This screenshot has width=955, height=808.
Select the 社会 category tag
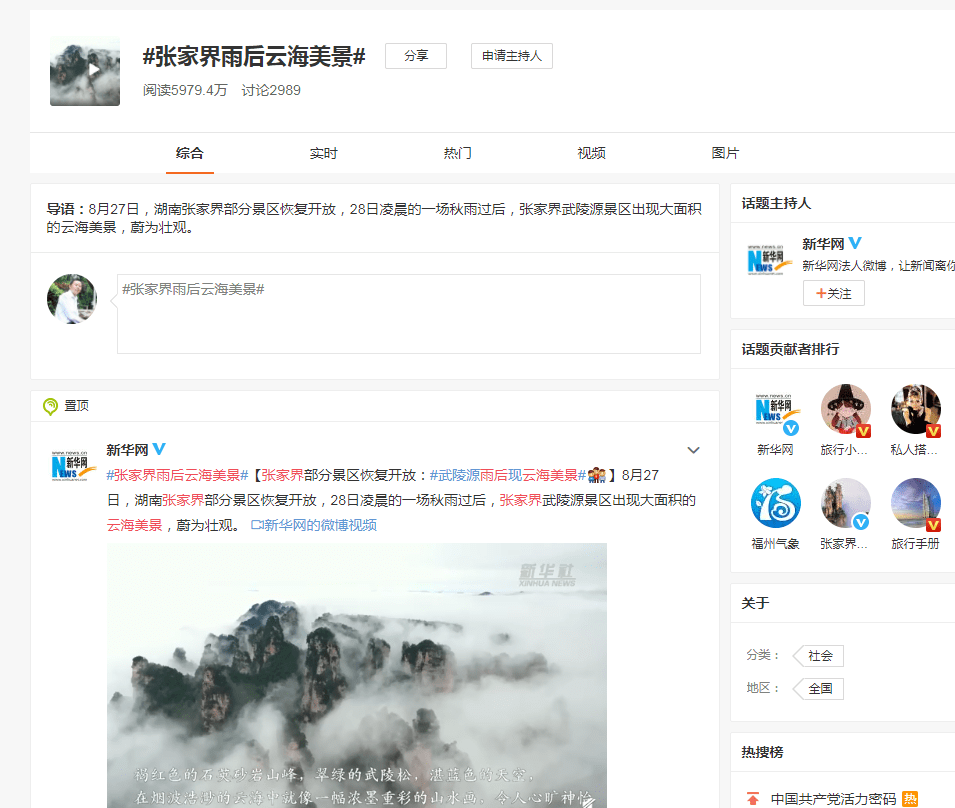[820, 656]
